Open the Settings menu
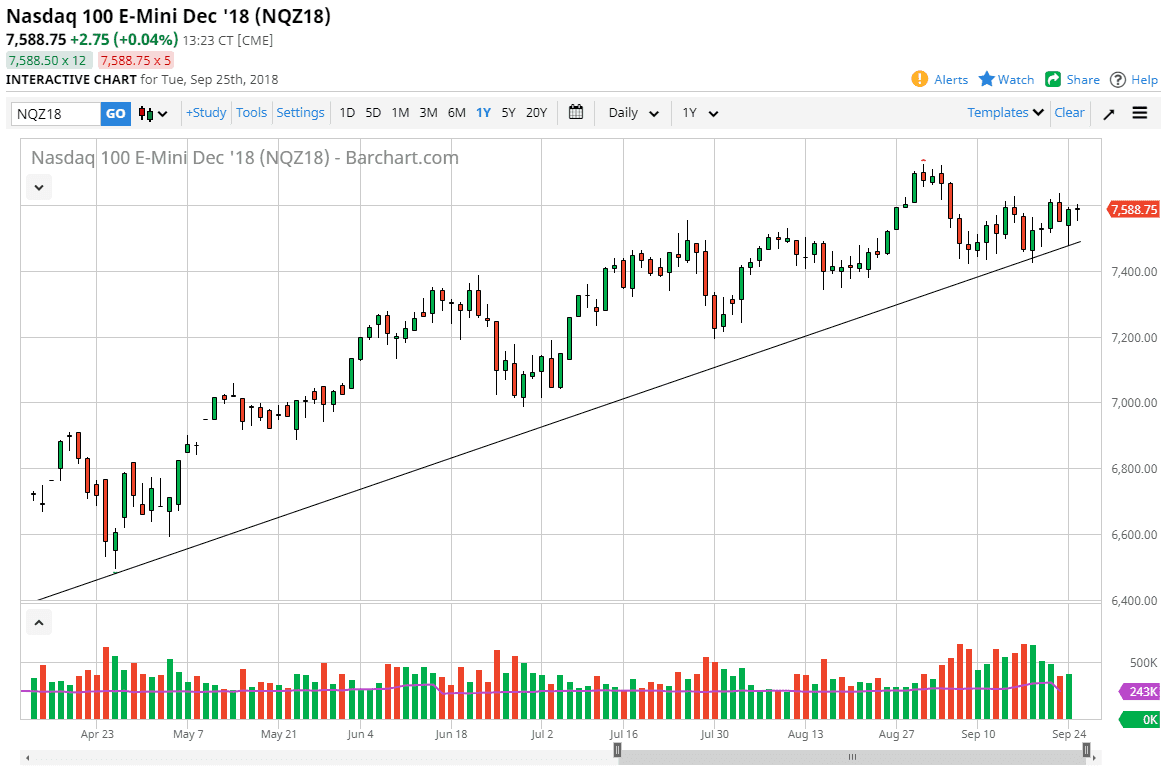Image resolution: width=1164 pixels, height=766 pixels. [x=300, y=113]
